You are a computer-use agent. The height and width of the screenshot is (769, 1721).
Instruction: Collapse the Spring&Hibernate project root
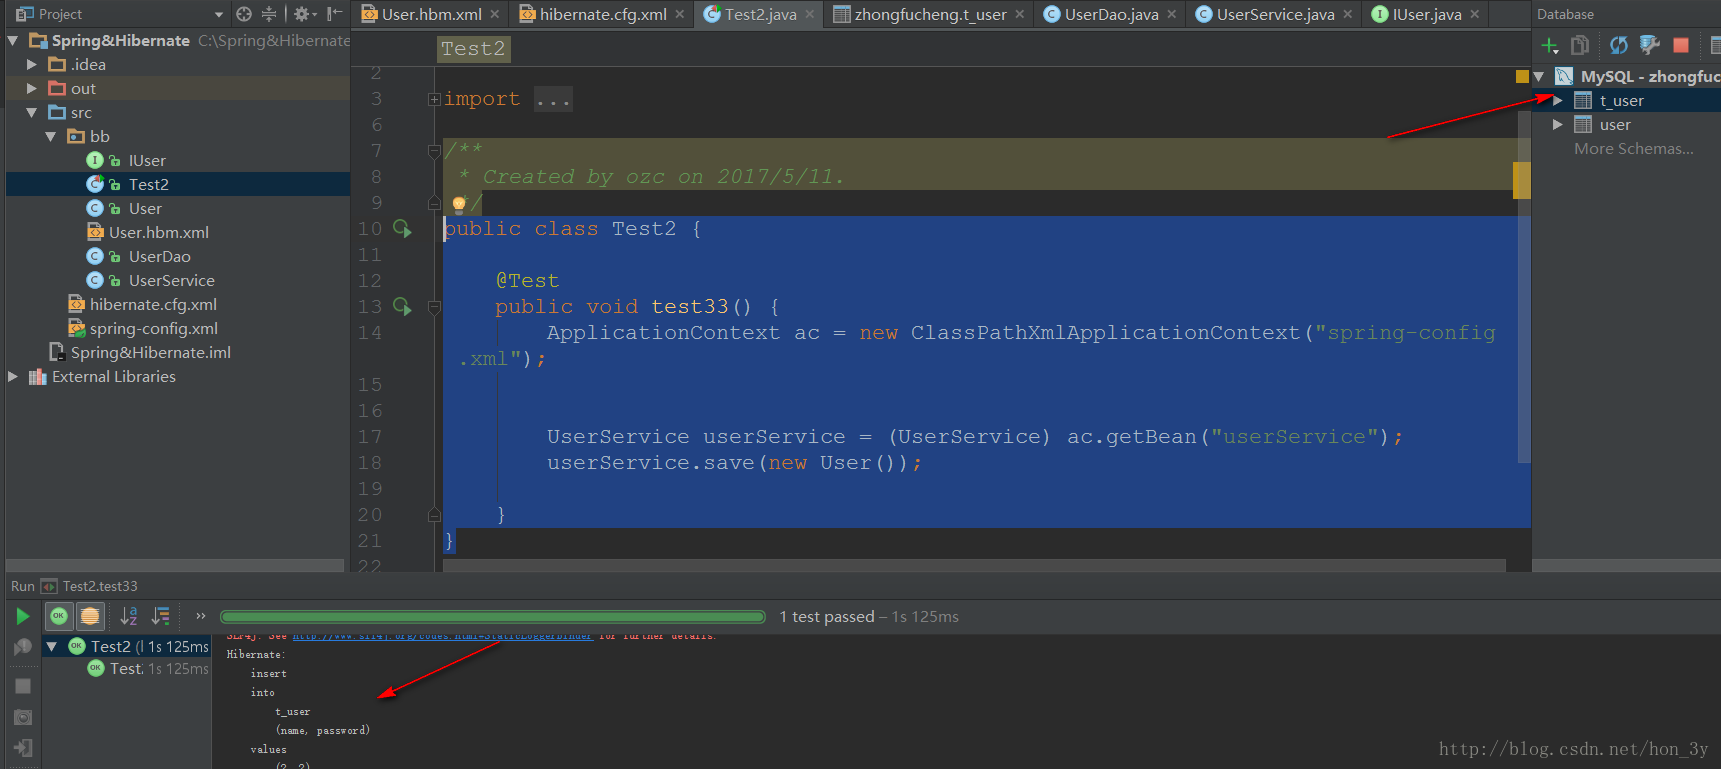tap(13, 40)
